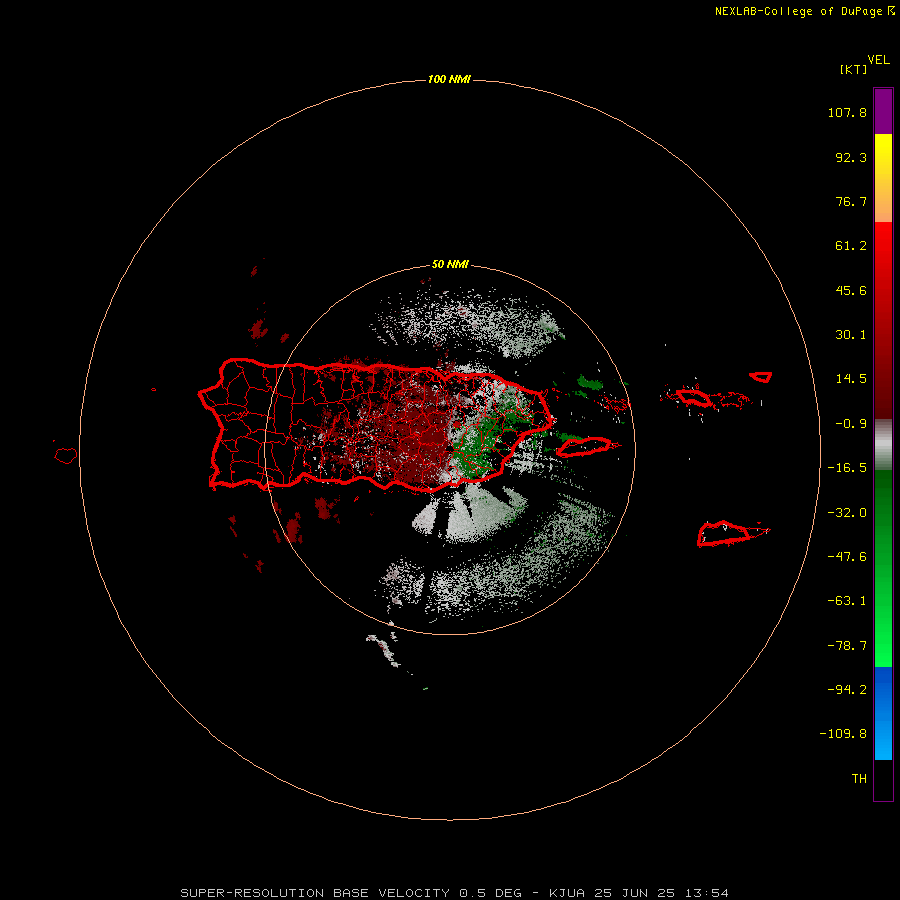Viewport: 900px width, 900px height.
Task: Click the -0.9 velocity scale value
Action: (851, 424)
